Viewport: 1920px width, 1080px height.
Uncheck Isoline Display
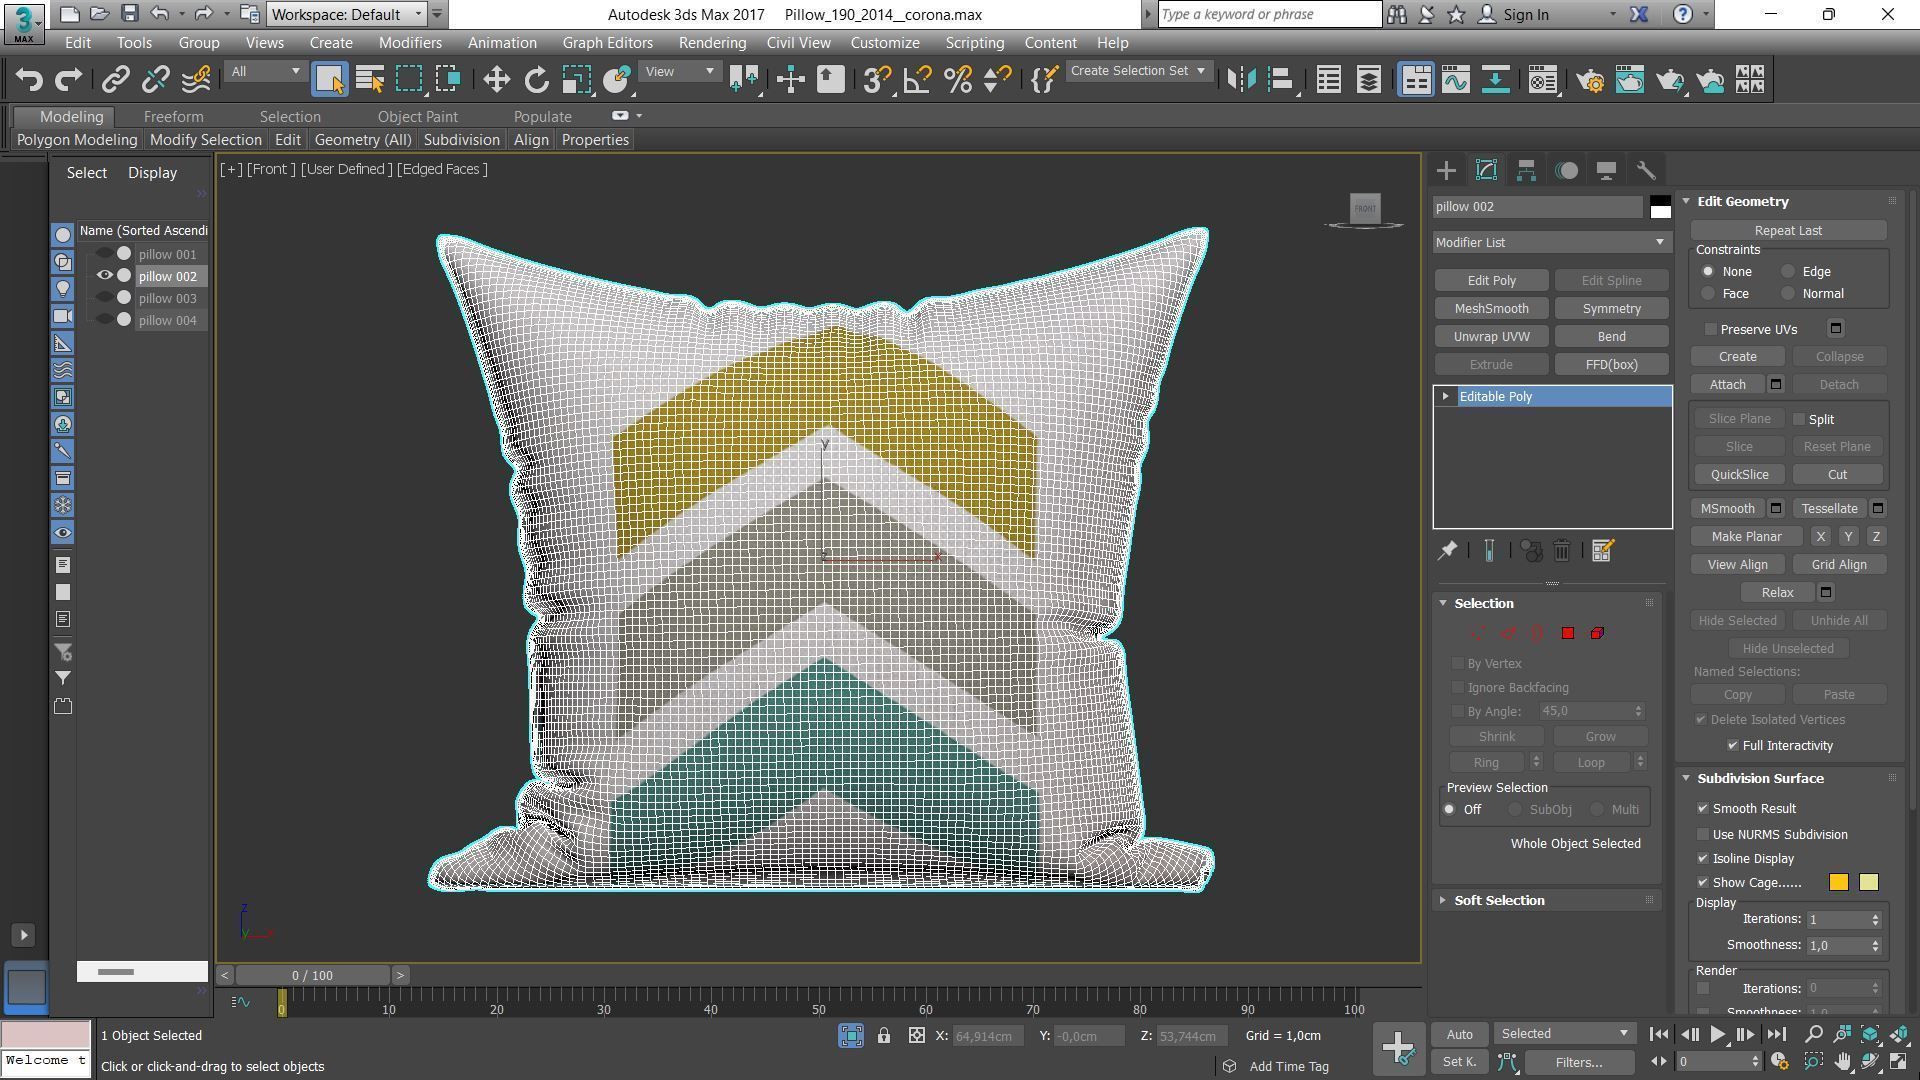pos(1703,859)
